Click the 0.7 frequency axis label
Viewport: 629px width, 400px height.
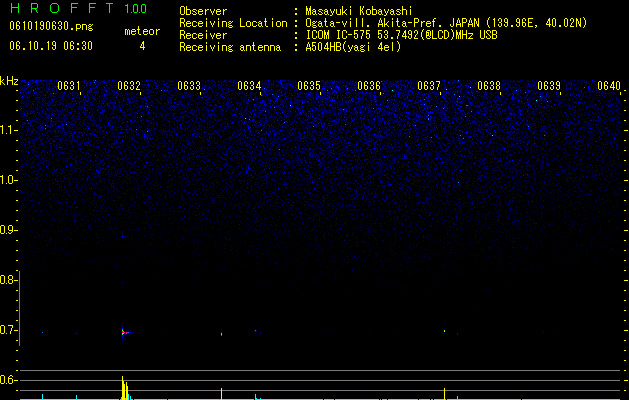[8, 330]
